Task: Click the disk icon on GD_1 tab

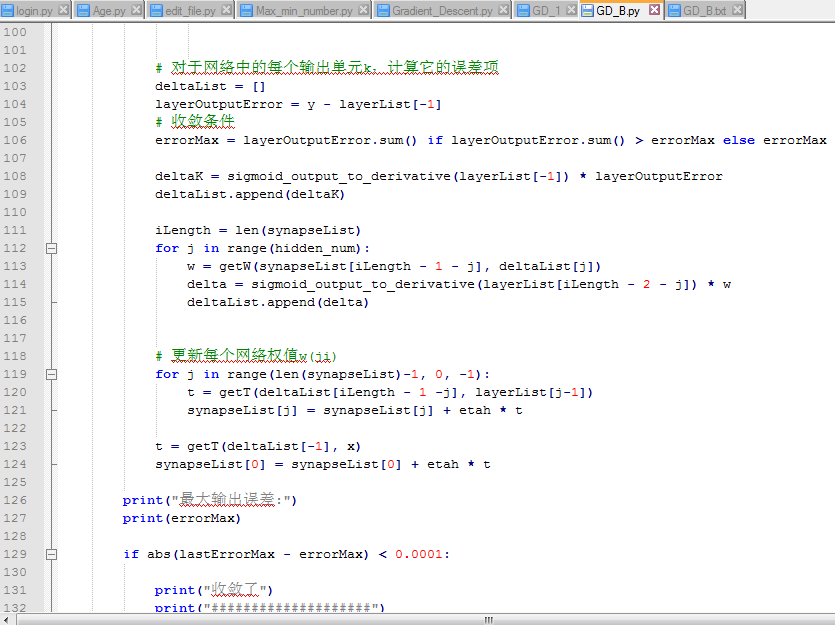Action: point(523,11)
